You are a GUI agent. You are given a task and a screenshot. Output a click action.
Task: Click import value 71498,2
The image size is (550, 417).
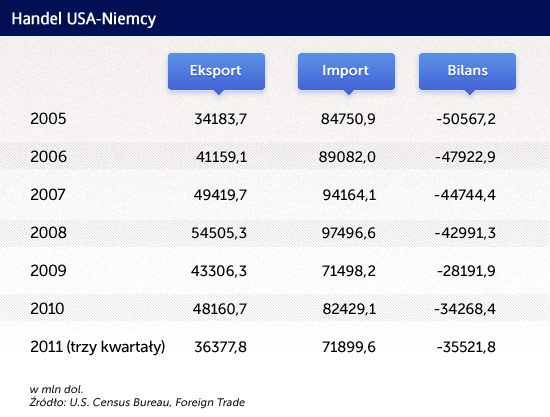coord(349,271)
